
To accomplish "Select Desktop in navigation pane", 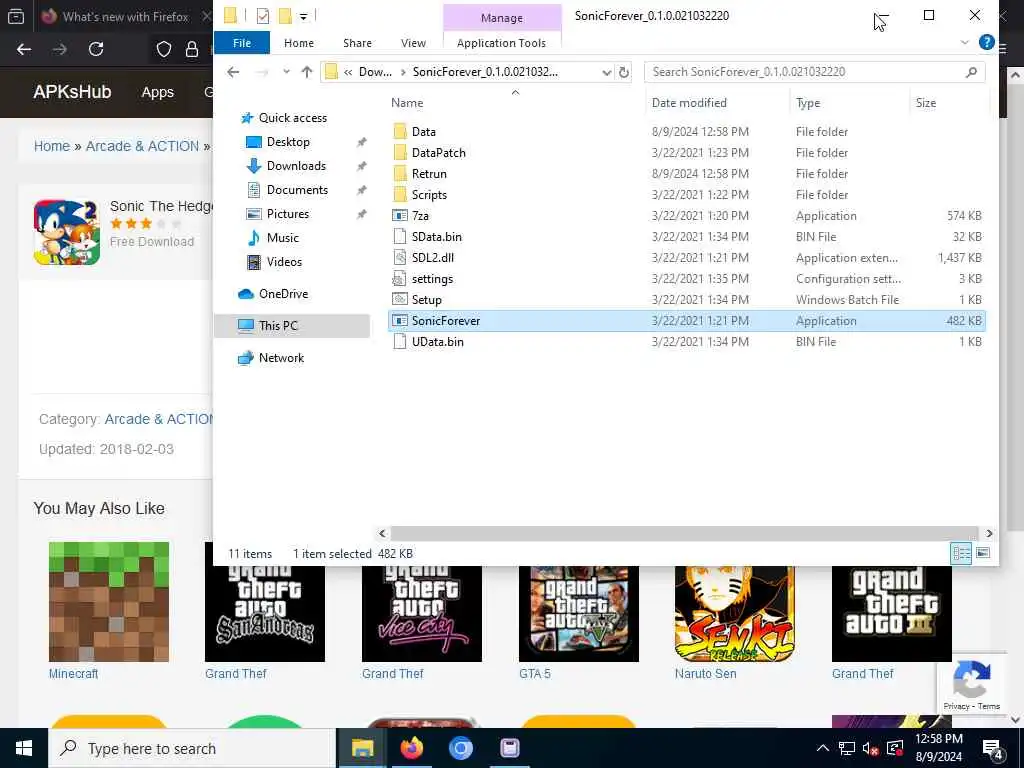I will [x=288, y=142].
